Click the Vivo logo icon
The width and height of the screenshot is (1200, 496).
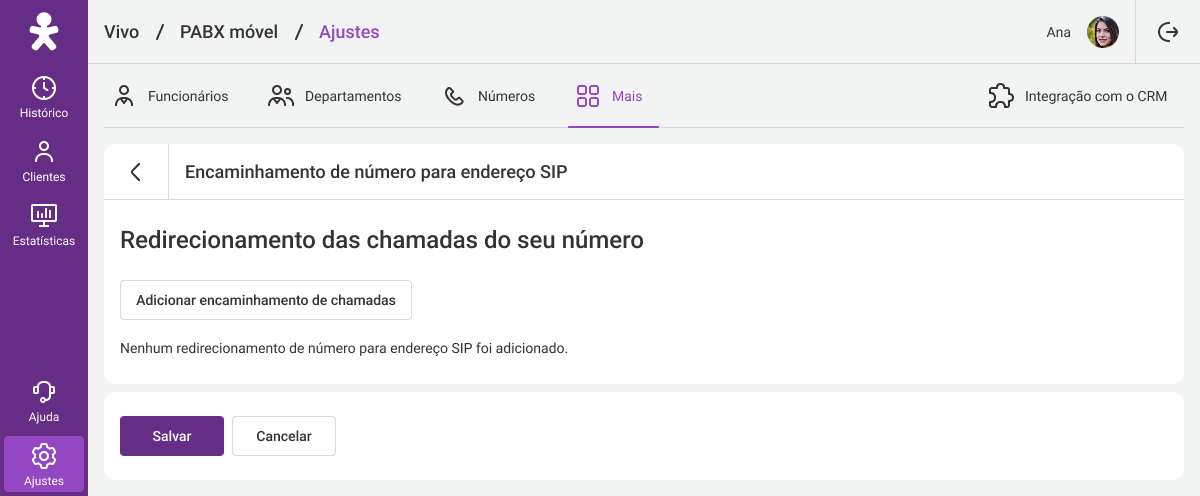[43, 32]
